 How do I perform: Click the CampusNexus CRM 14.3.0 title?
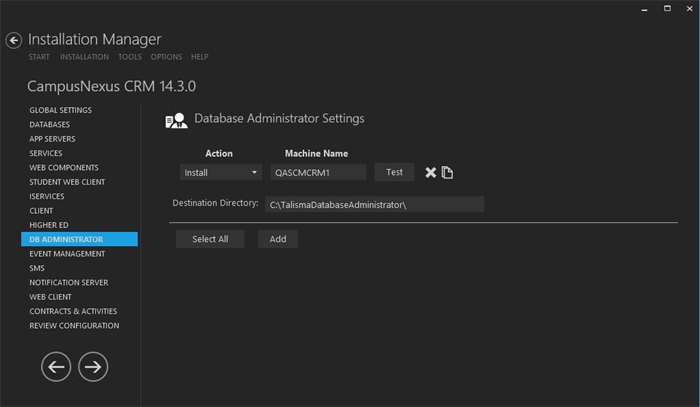[112, 86]
